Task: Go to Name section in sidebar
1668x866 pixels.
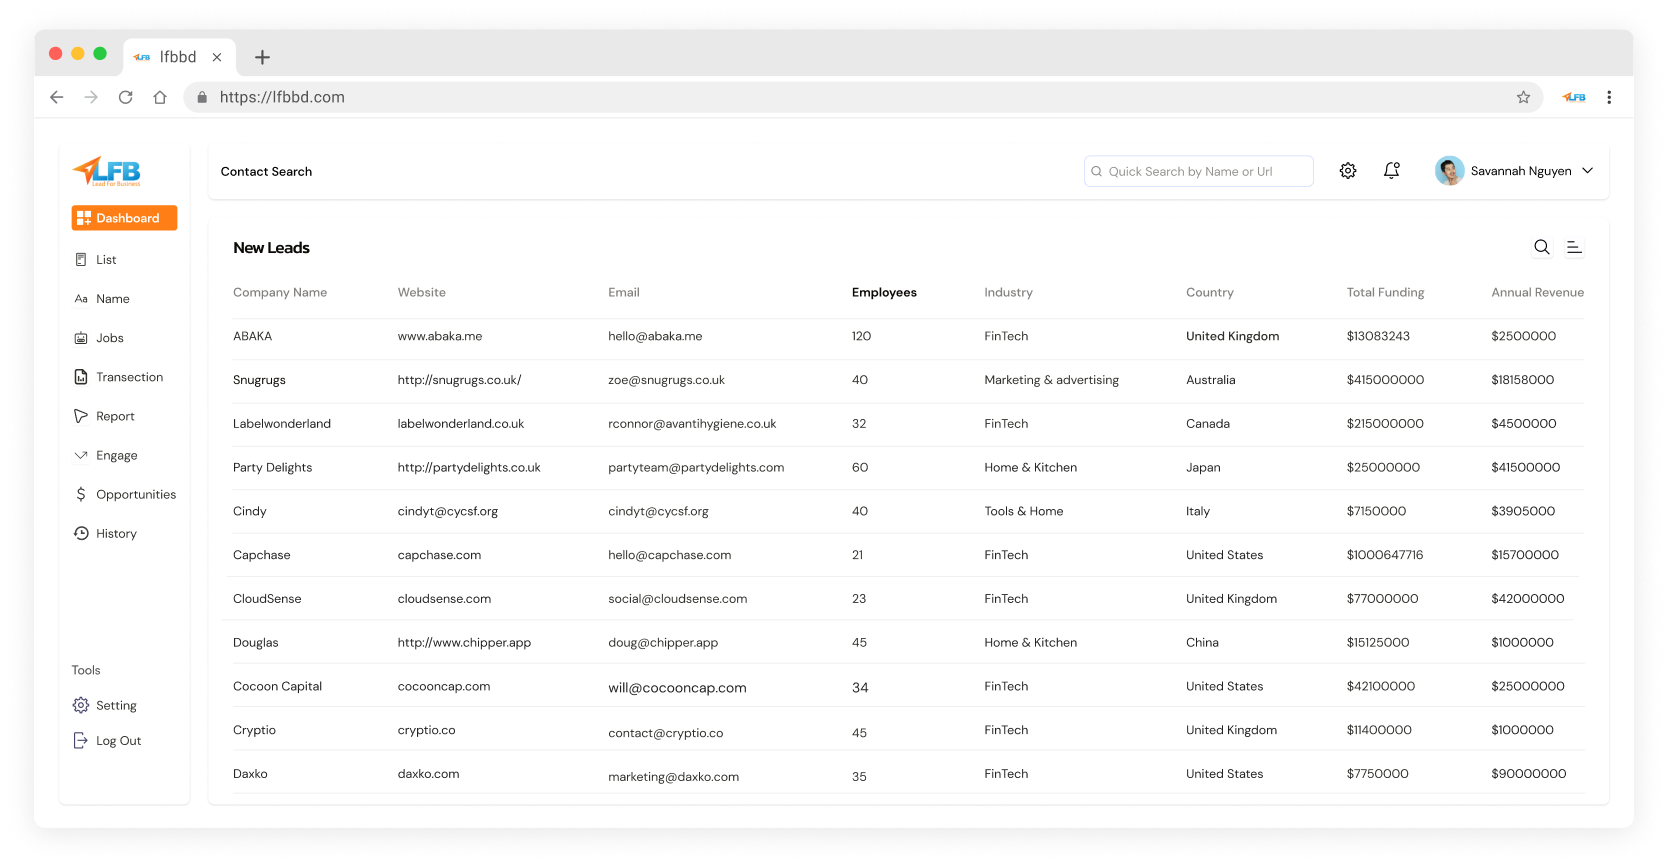Action: (113, 299)
